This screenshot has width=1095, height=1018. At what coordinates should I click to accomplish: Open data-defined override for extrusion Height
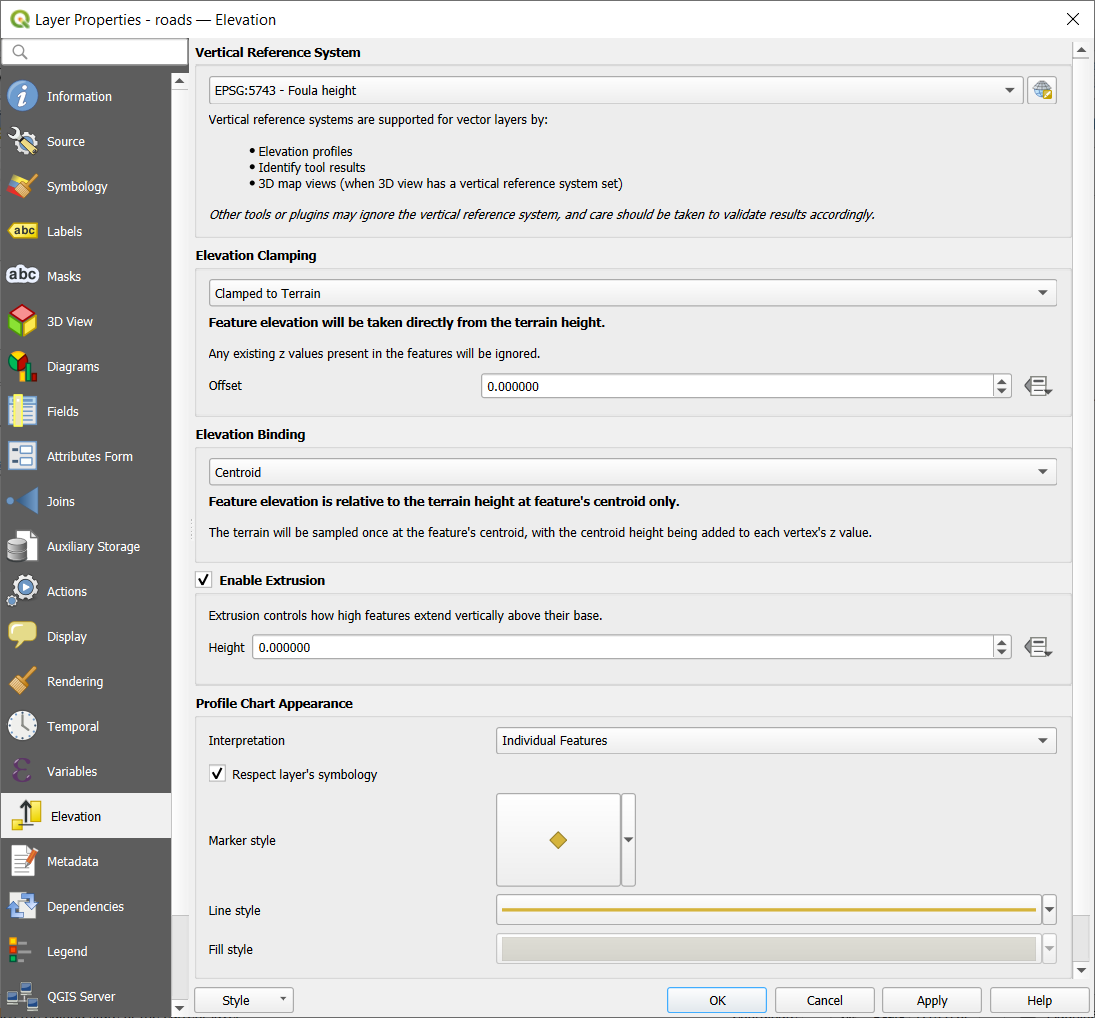tap(1038, 647)
